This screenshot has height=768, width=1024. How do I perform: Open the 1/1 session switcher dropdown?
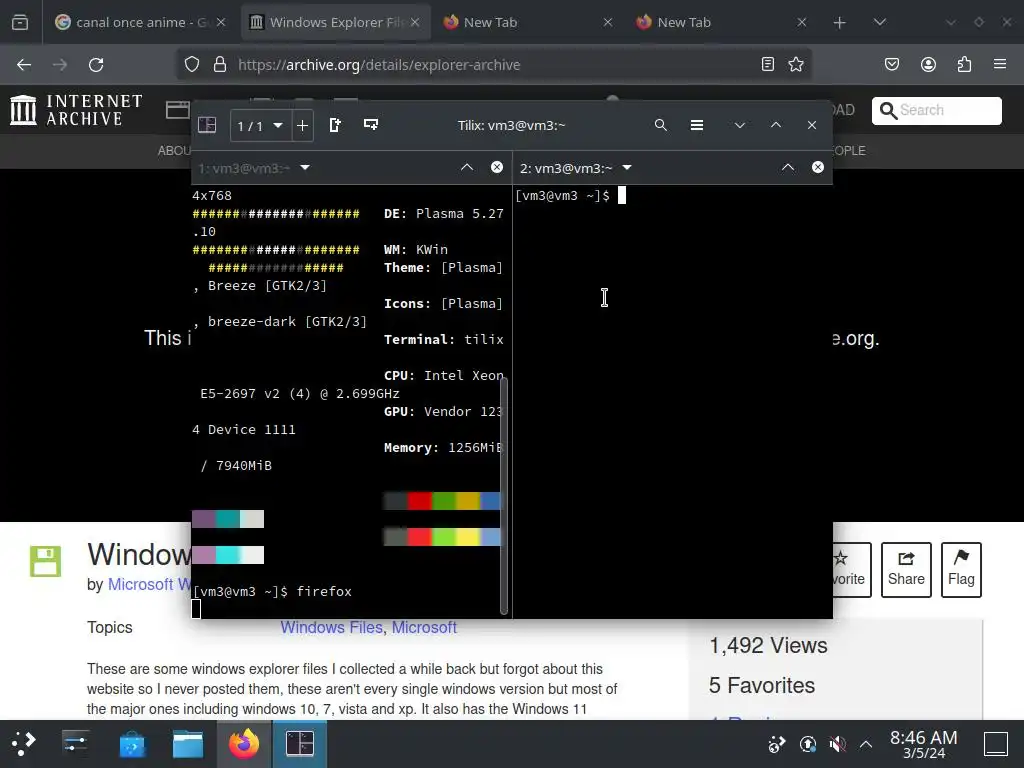tap(260, 125)
